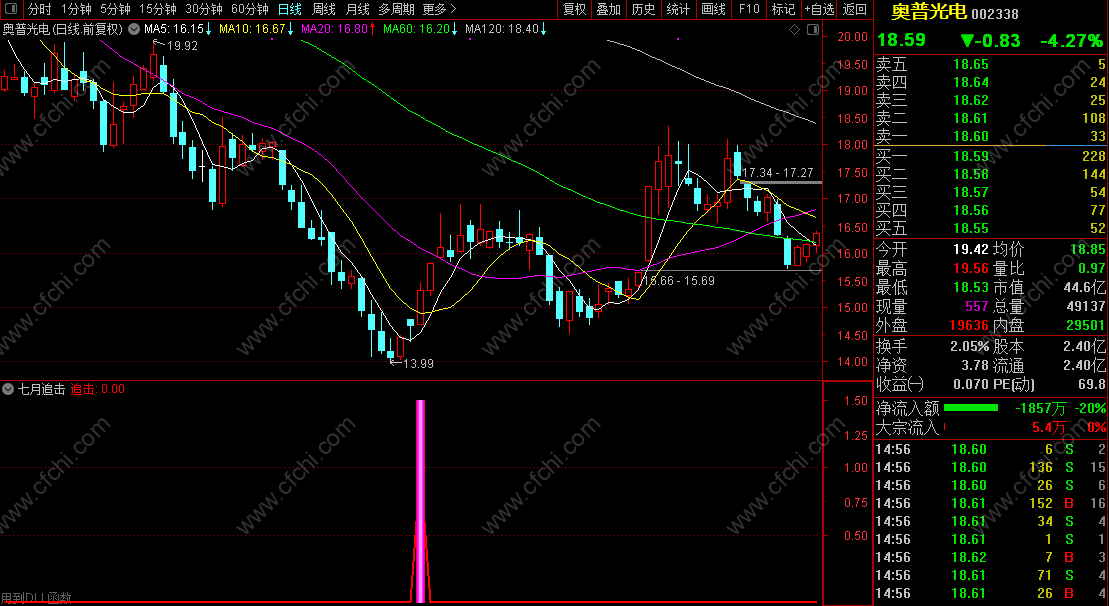Click the 15.66 - 15.69 gap label
Screen dimensions: 1109x606
click(x=678, y=281)
